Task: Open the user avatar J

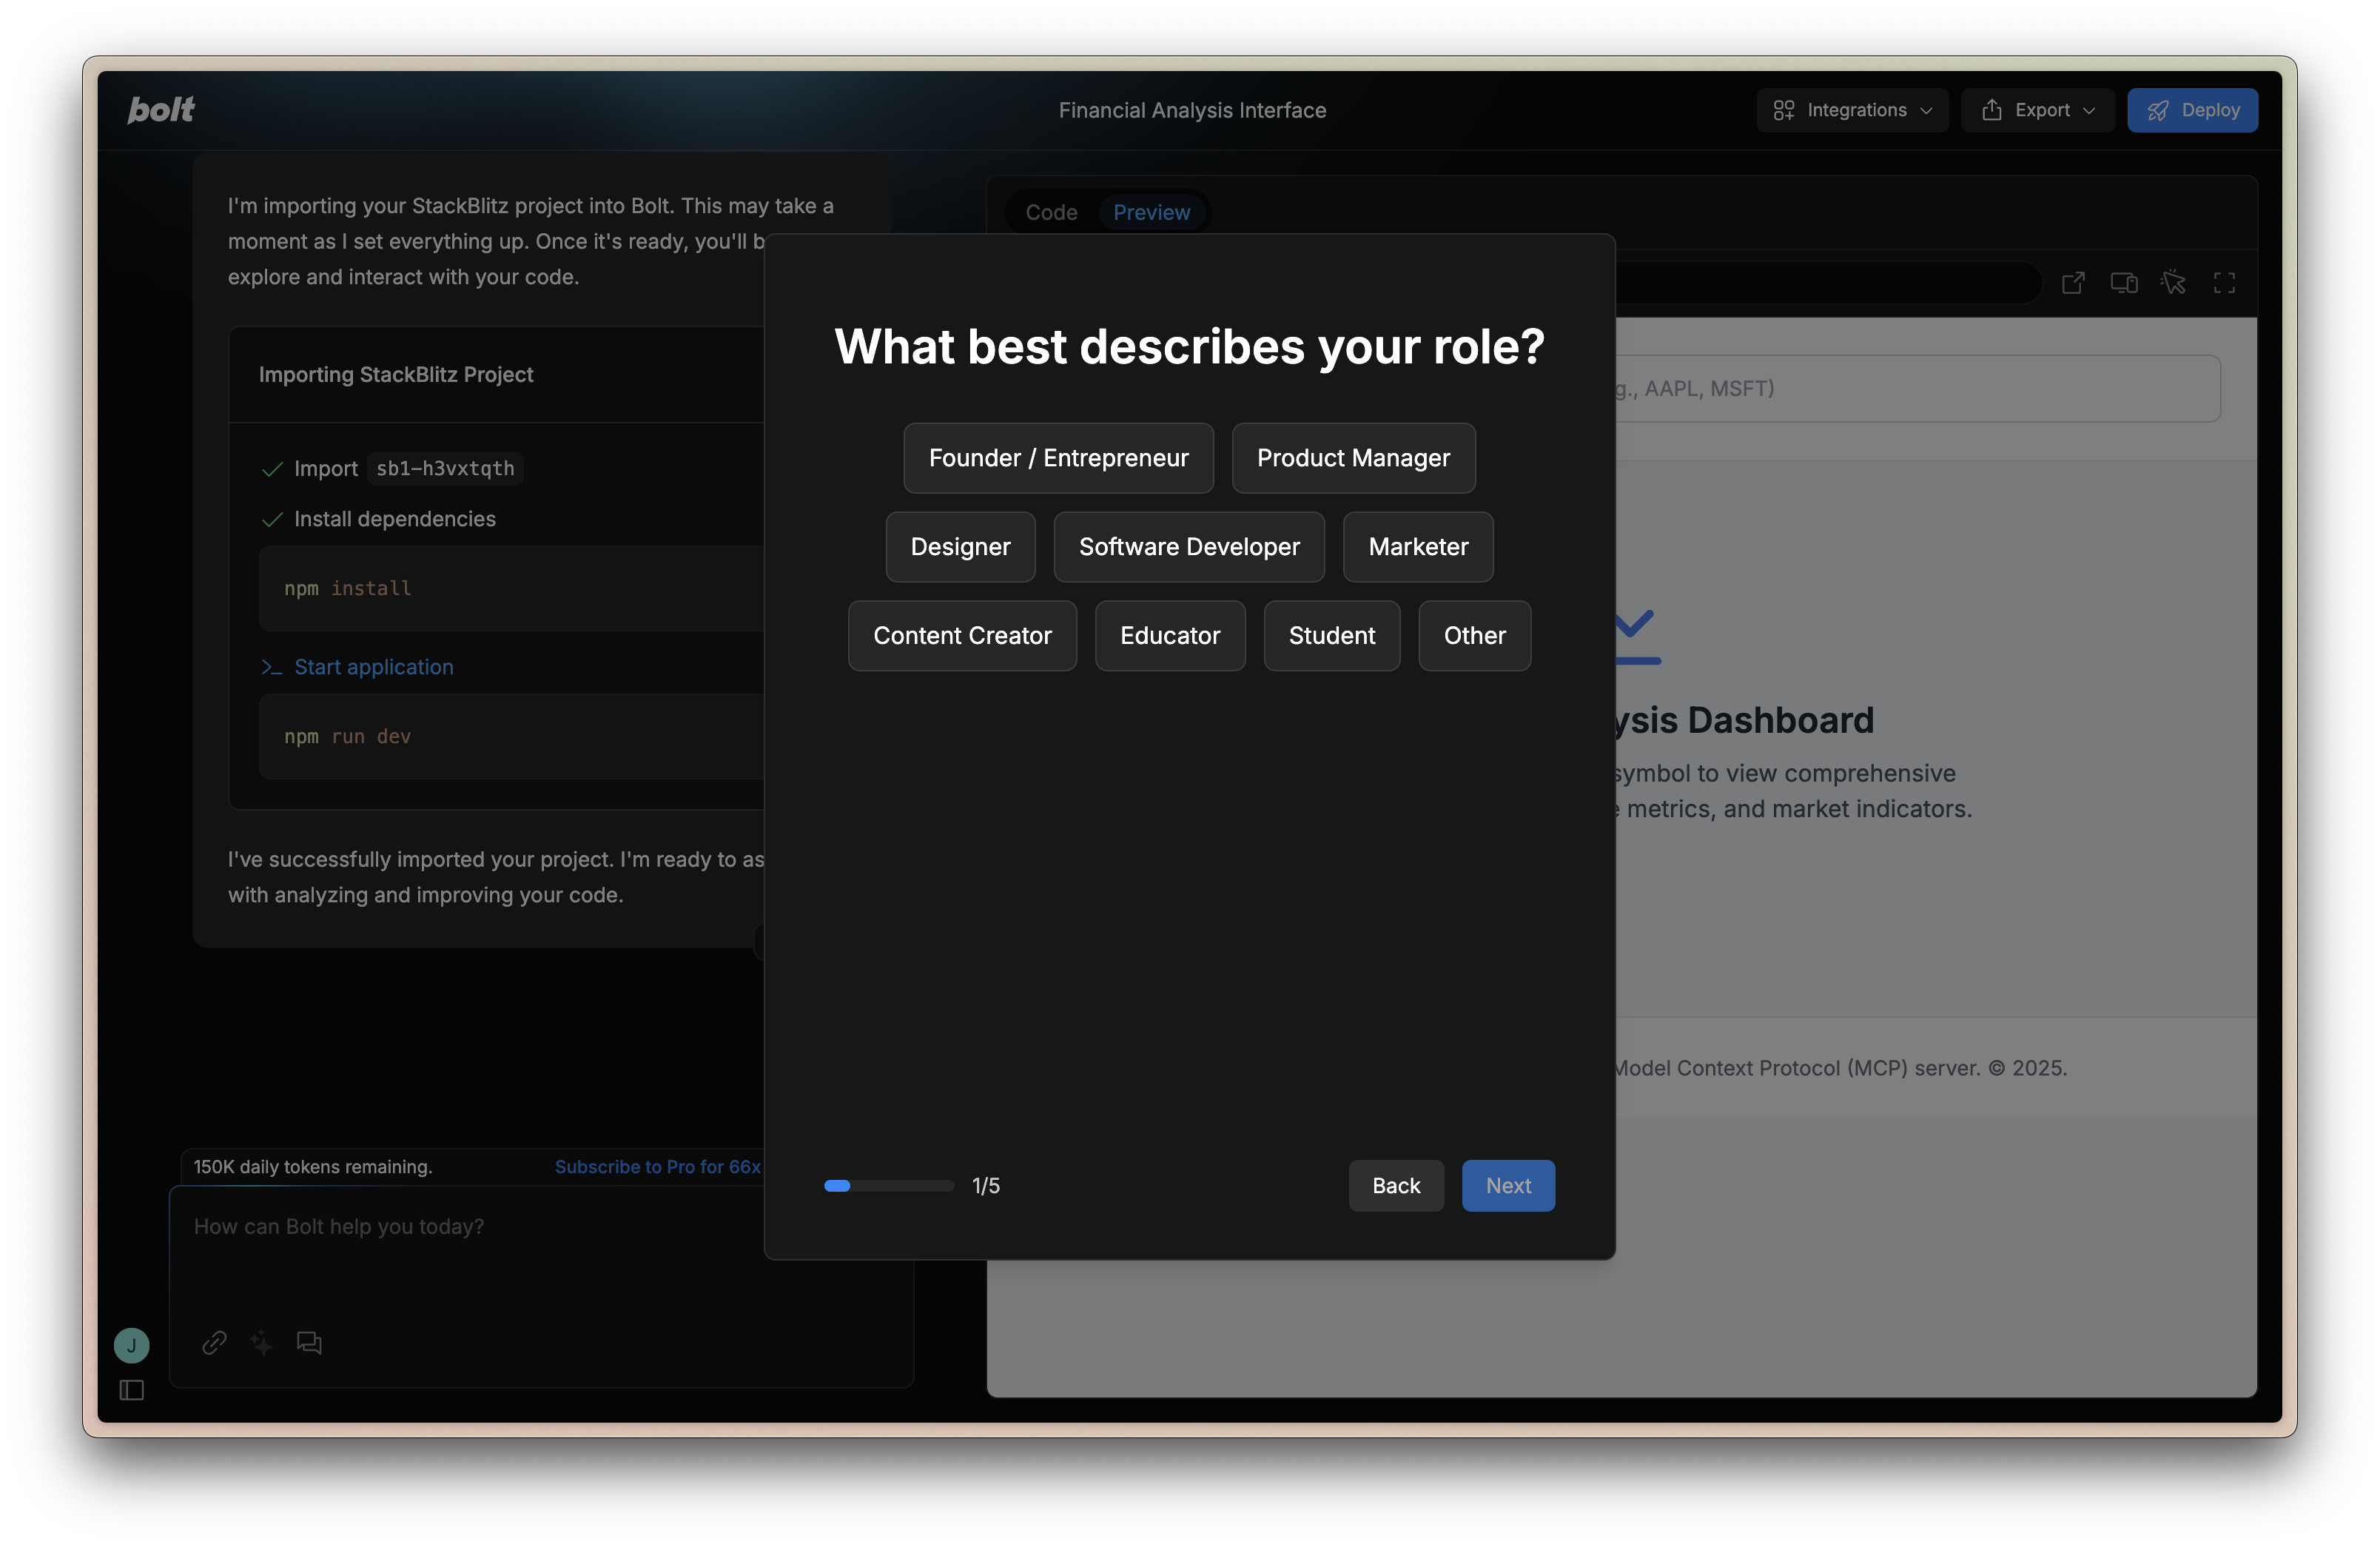Action: (x=132, y=1345)
